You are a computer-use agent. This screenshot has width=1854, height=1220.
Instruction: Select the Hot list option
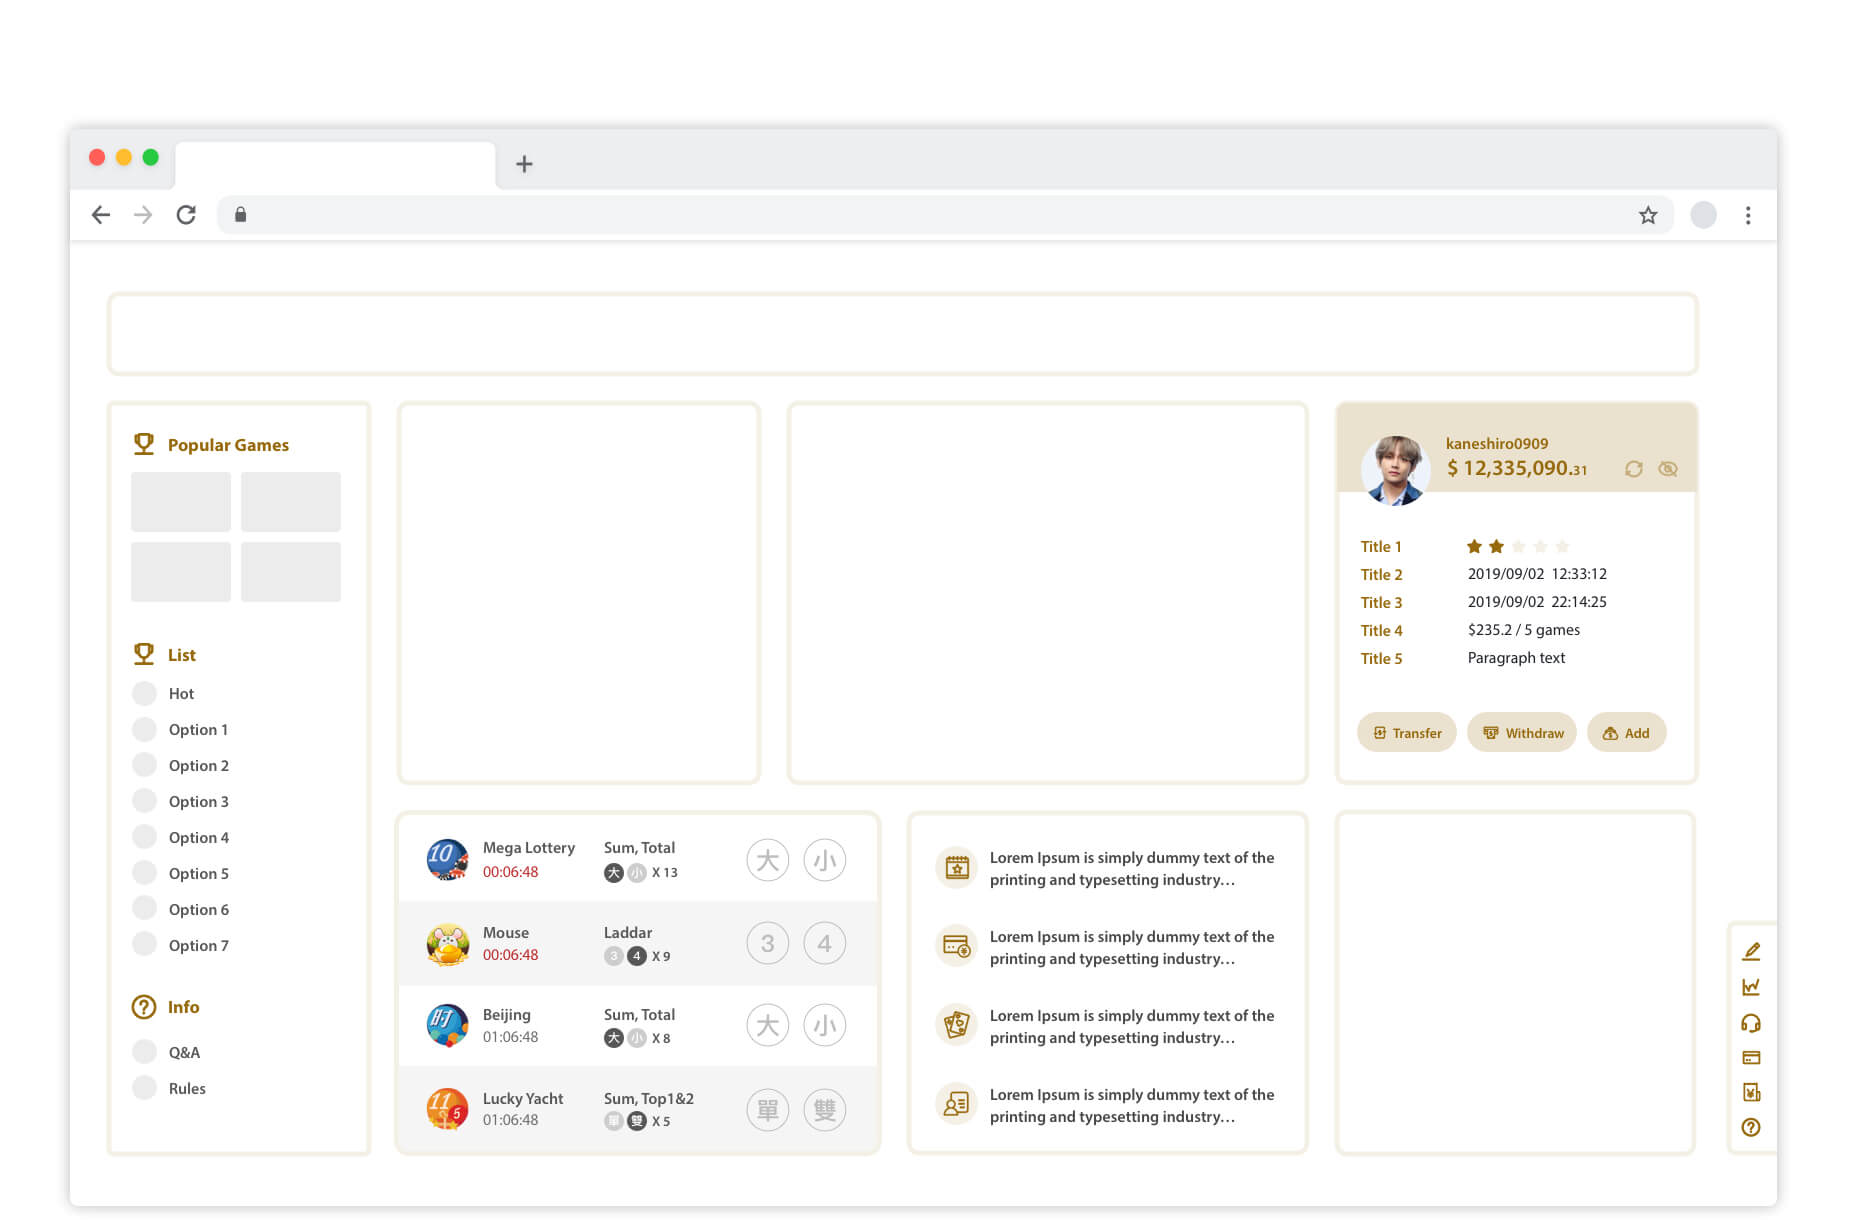(x=163, y=693)
